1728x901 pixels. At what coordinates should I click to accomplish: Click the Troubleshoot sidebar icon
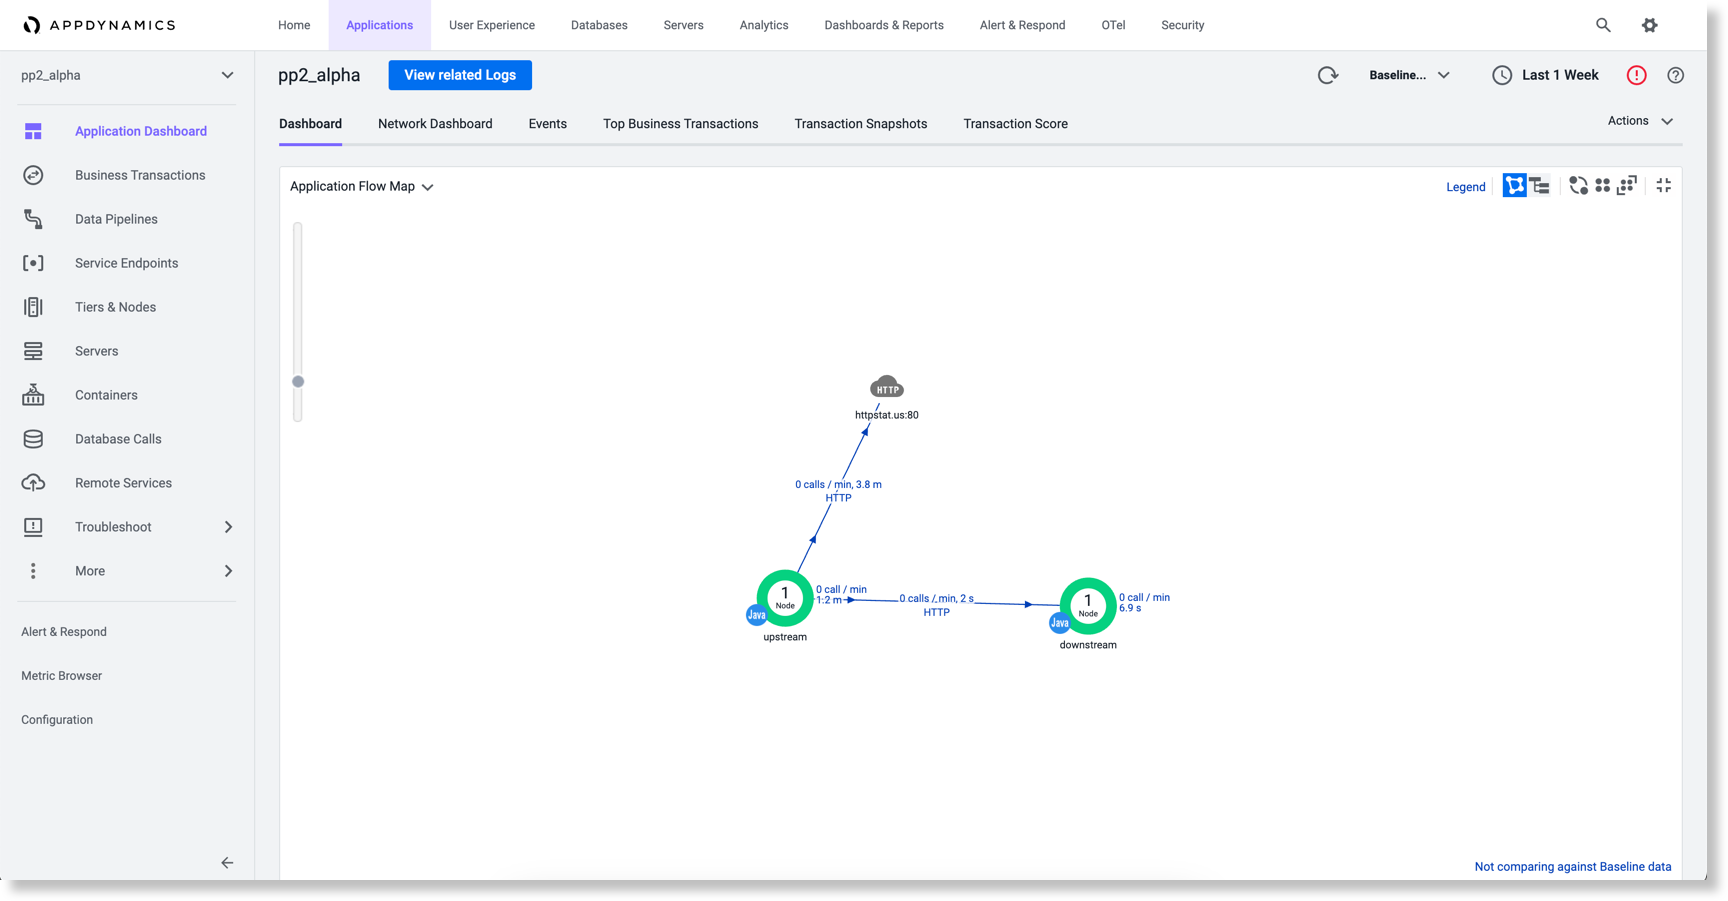tap(33, 527)
